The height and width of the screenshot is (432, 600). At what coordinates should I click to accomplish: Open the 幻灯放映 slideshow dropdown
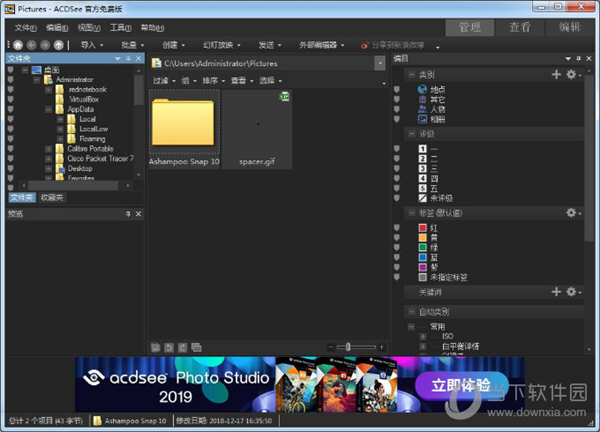(x=222, y=45)
